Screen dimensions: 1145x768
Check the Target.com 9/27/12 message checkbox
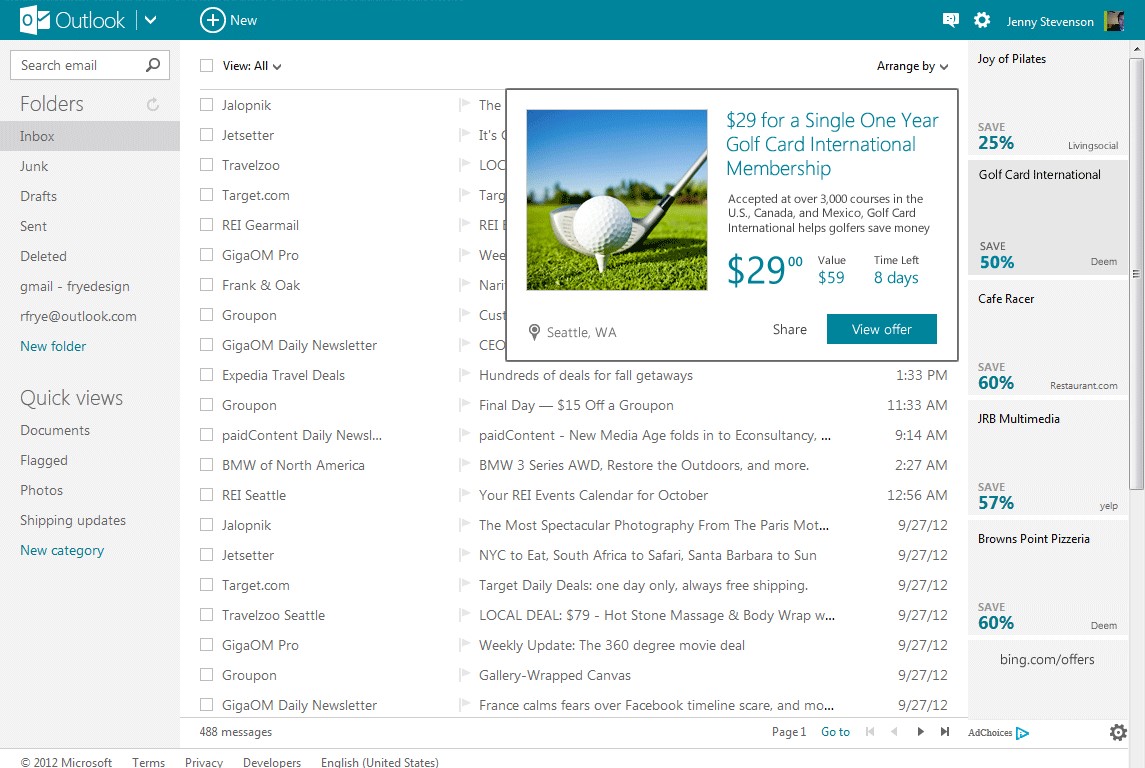pyautogui.click(x=207, y=585)
